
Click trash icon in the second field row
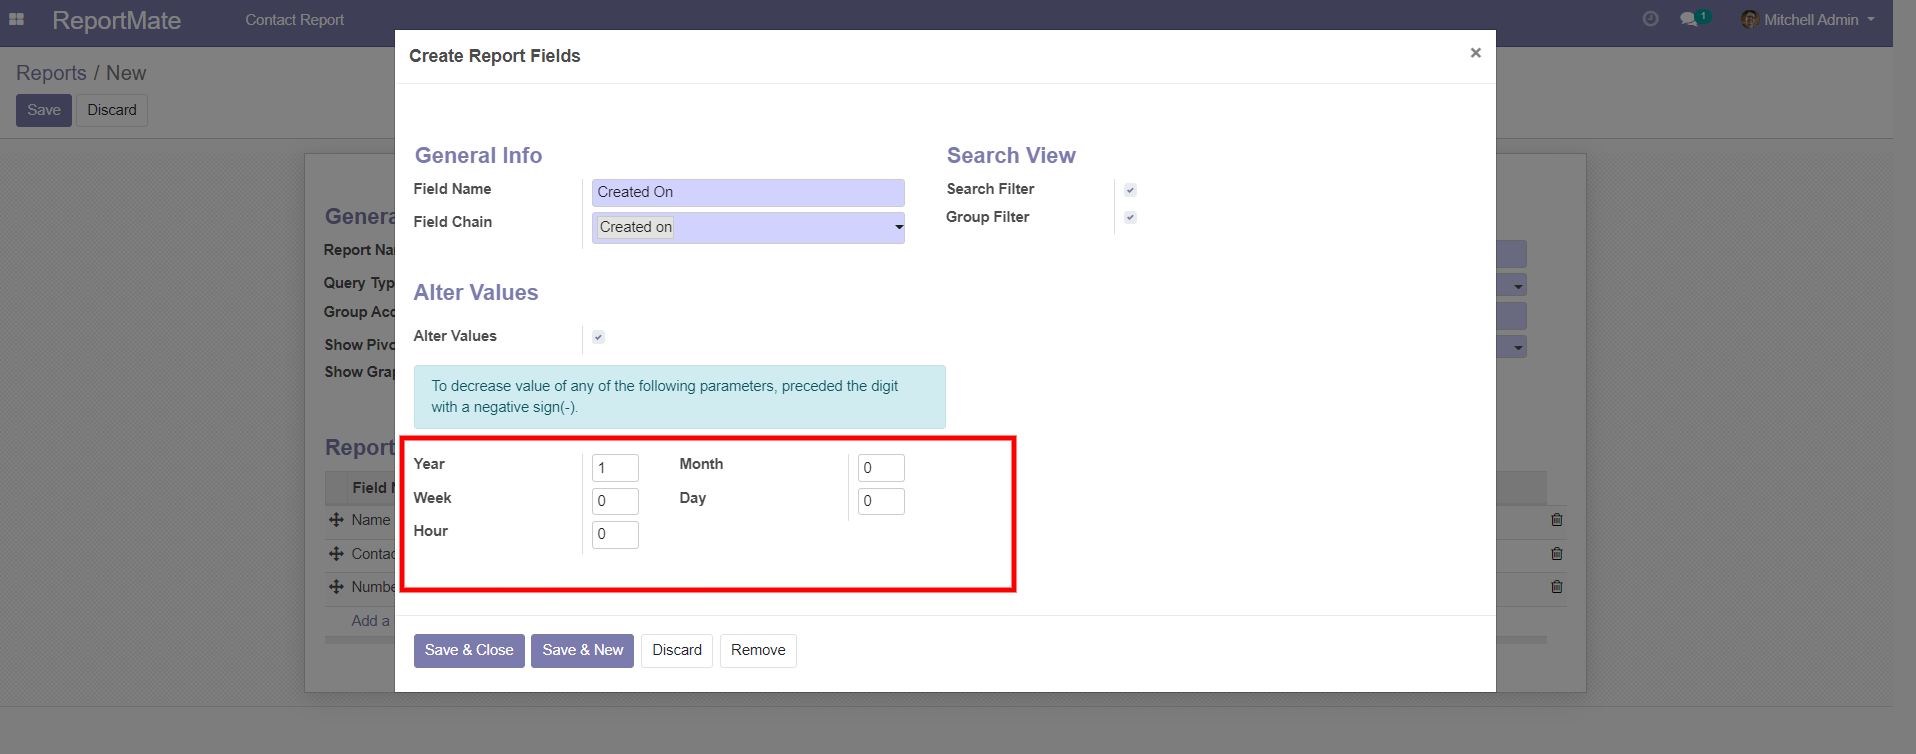click(x=1556, y=554)
